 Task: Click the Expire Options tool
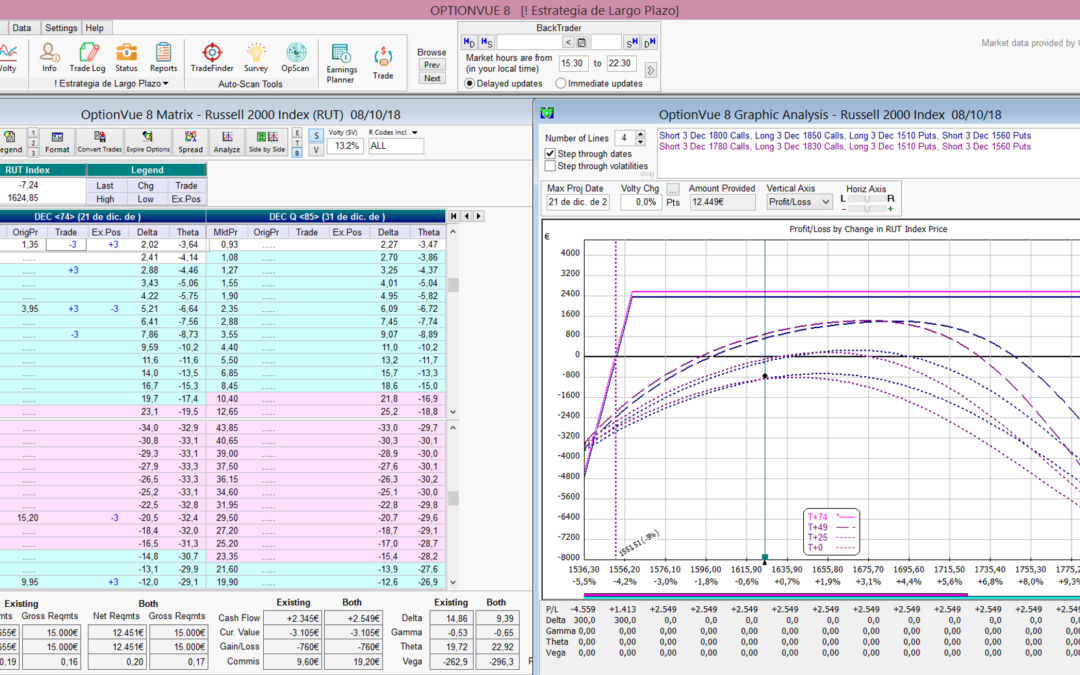tap(147, 142)
